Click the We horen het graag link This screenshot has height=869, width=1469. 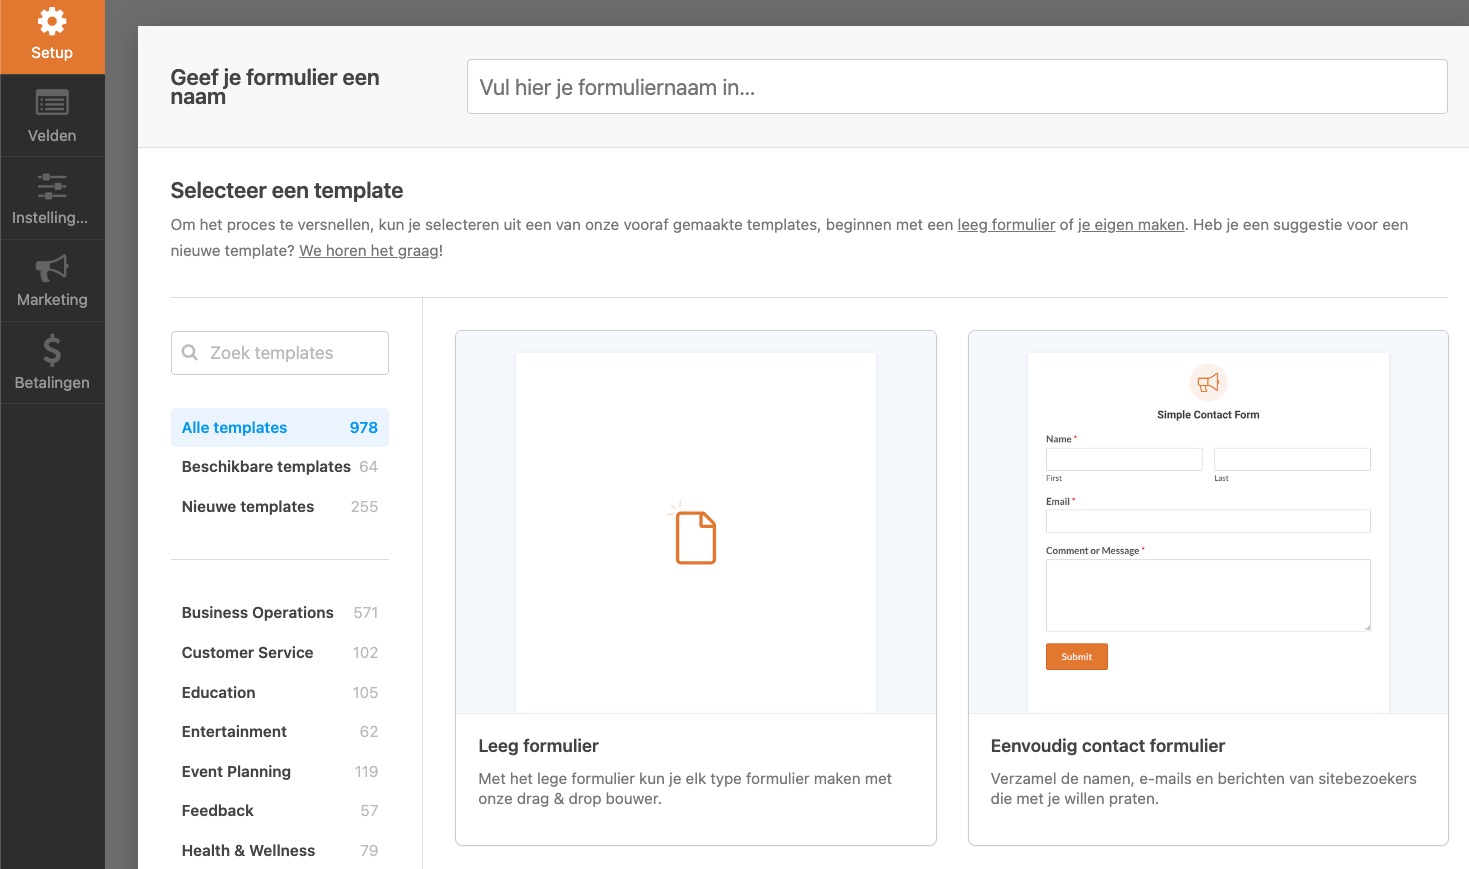pyautogui.click(x=368, y=250)
